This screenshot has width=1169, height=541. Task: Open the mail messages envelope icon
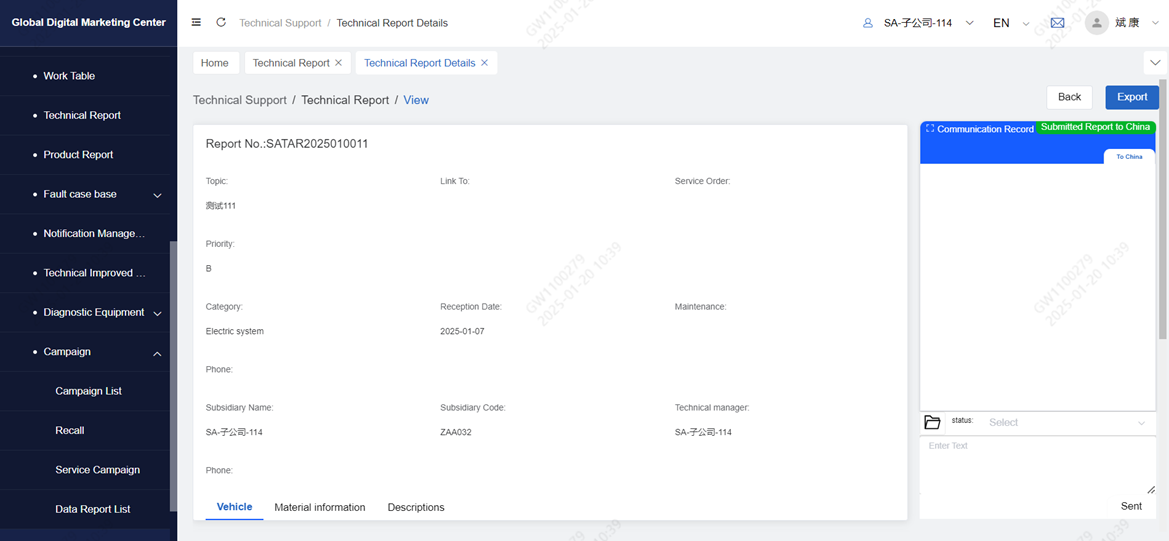(1057, 22)
